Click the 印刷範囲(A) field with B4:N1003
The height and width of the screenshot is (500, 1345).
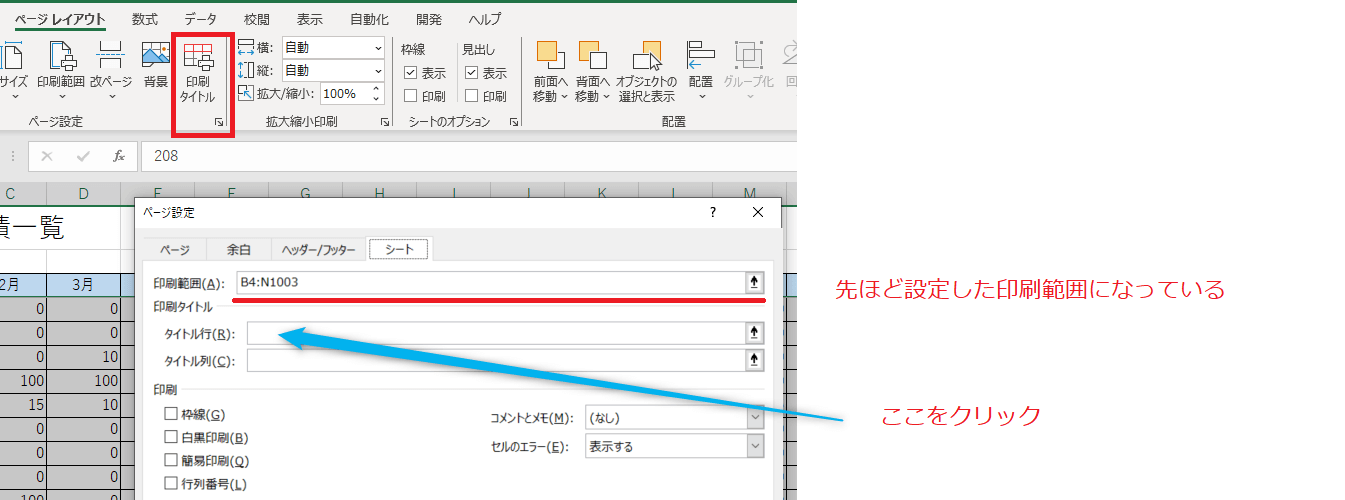pos(491,283)
